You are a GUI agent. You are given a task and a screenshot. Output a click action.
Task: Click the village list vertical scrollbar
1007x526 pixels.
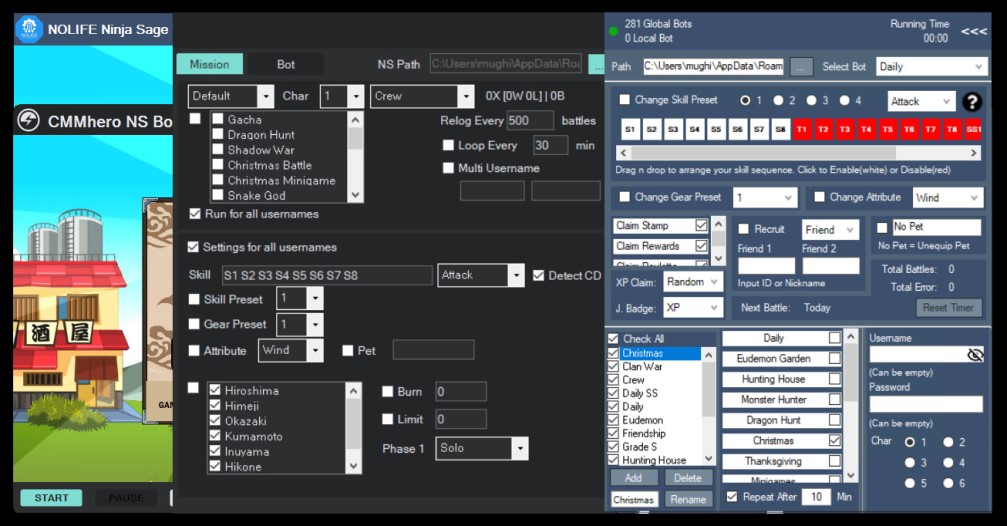(x=353, y=428)
